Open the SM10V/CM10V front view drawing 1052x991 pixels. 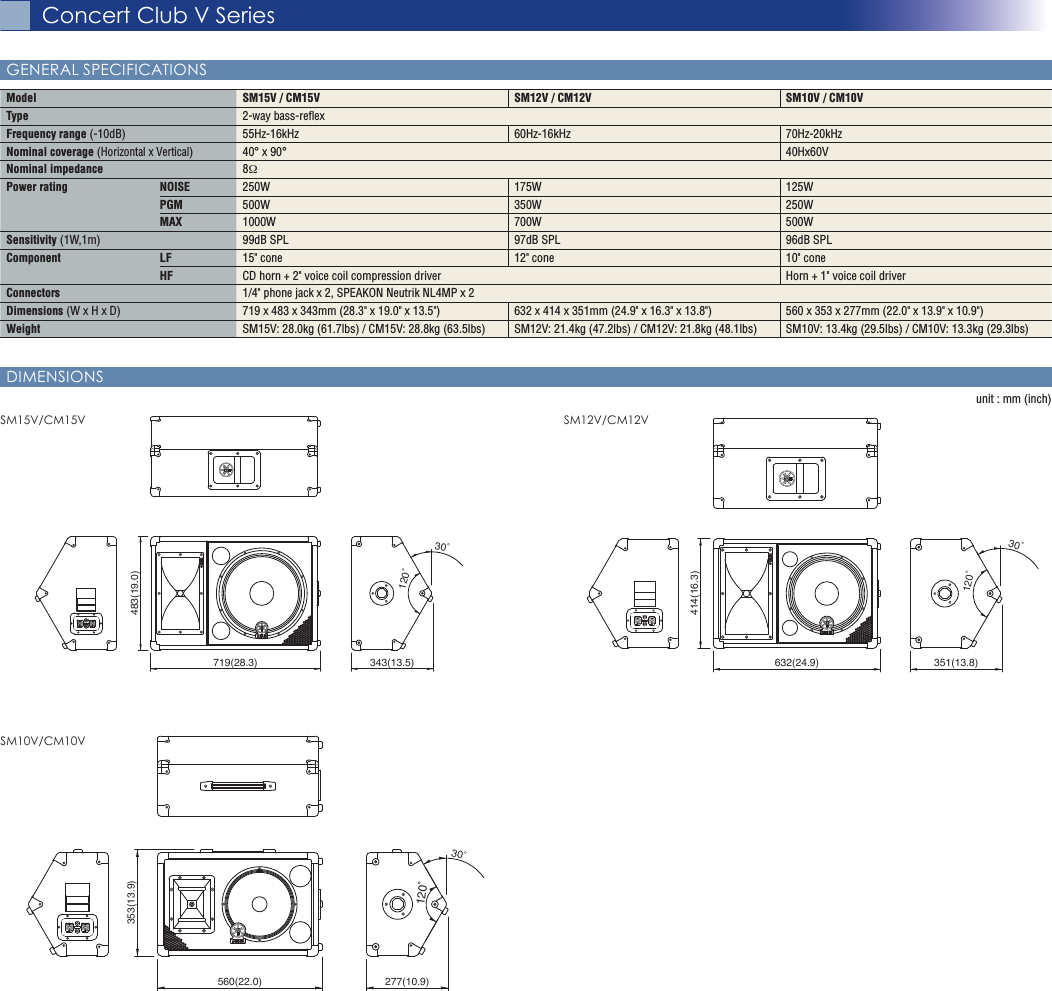(240, 904)
